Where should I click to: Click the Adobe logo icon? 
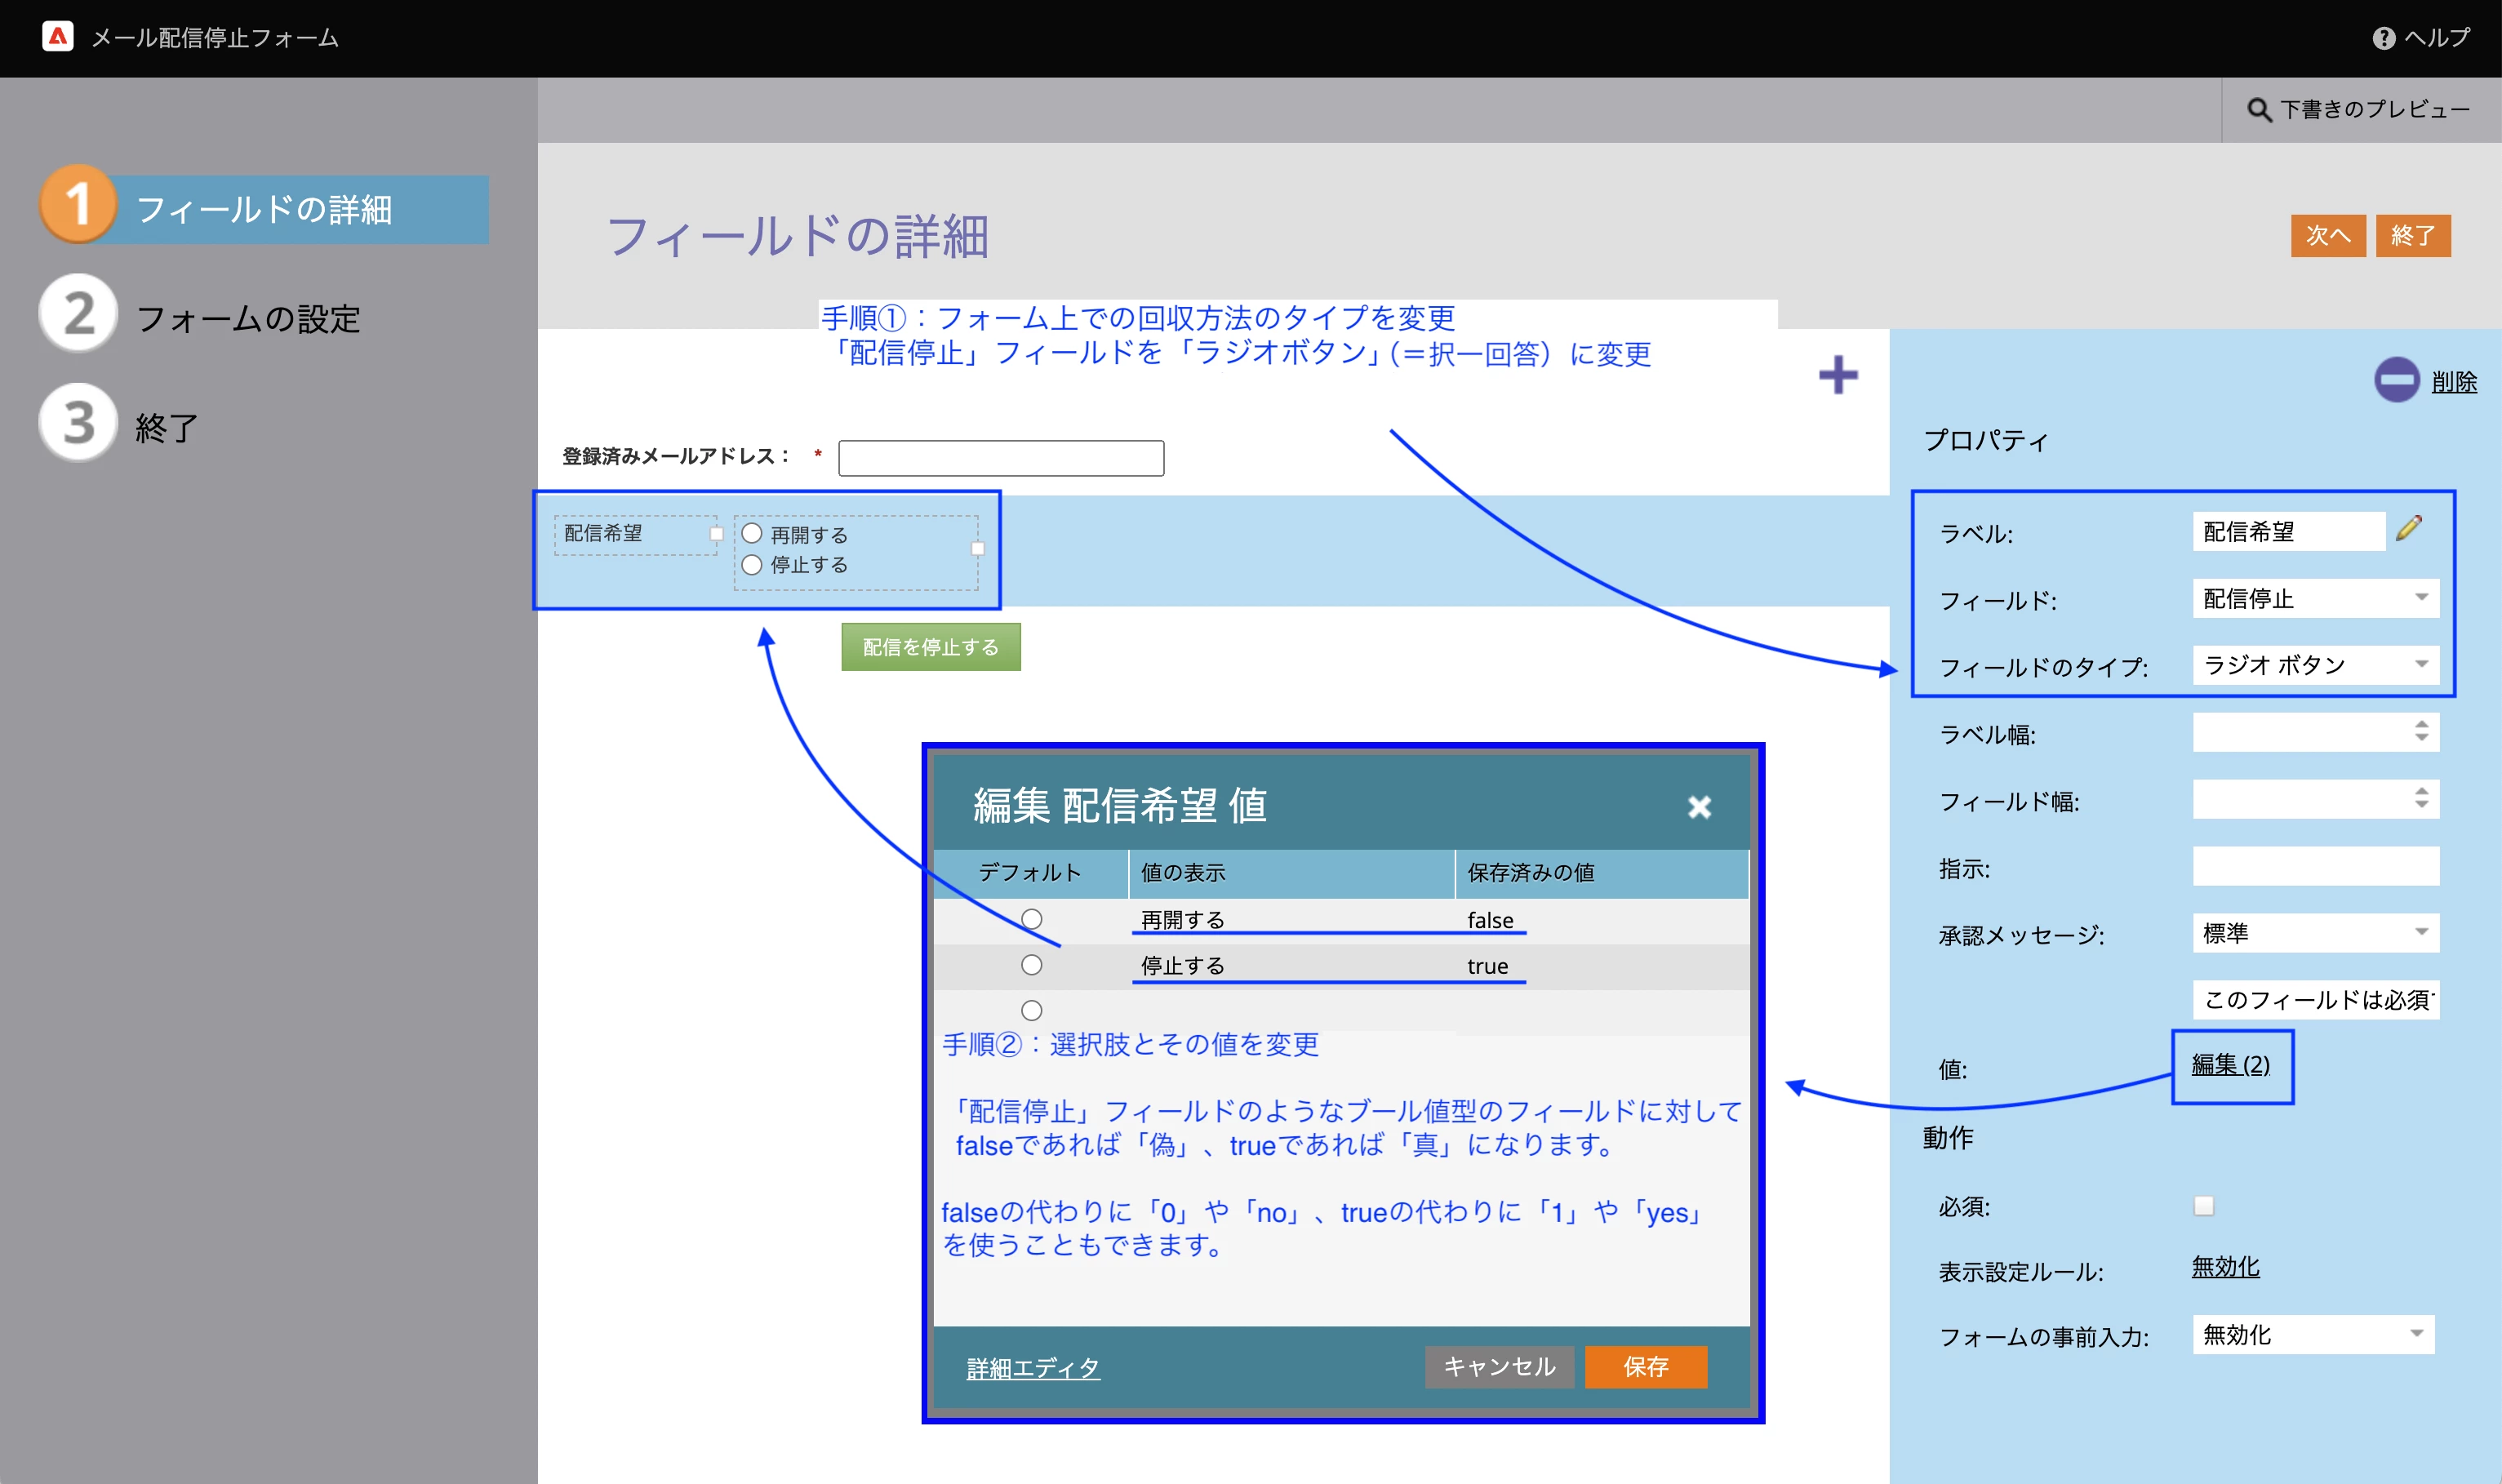(x=57, y=37)
